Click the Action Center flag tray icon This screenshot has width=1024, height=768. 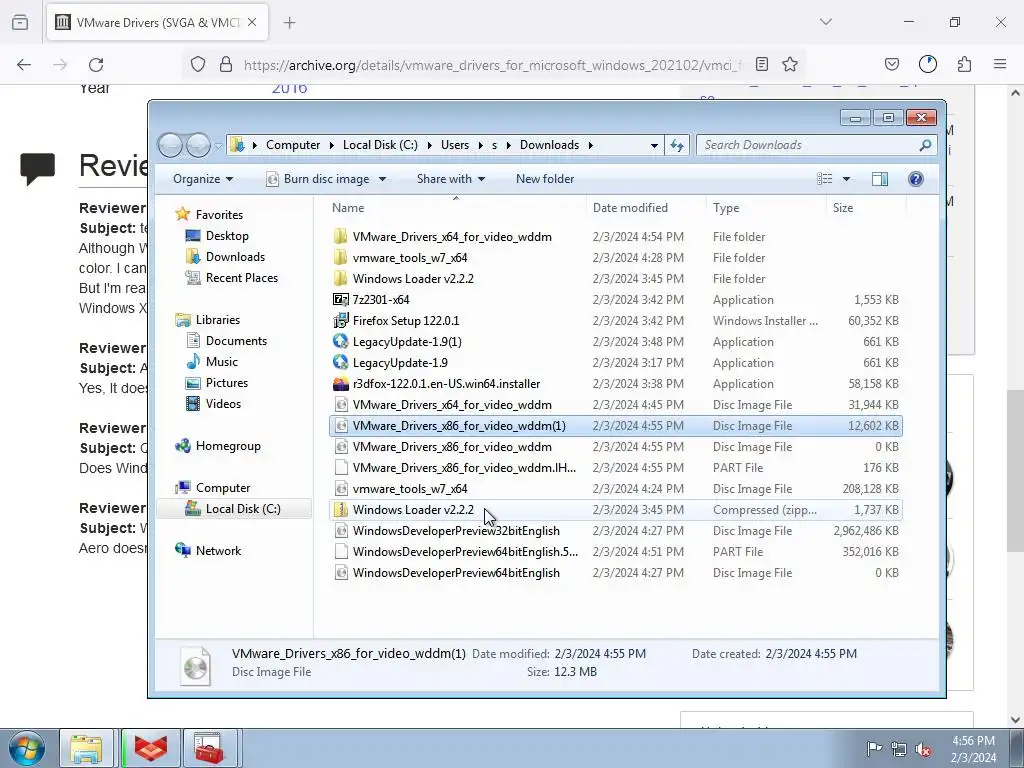point(874,749)
